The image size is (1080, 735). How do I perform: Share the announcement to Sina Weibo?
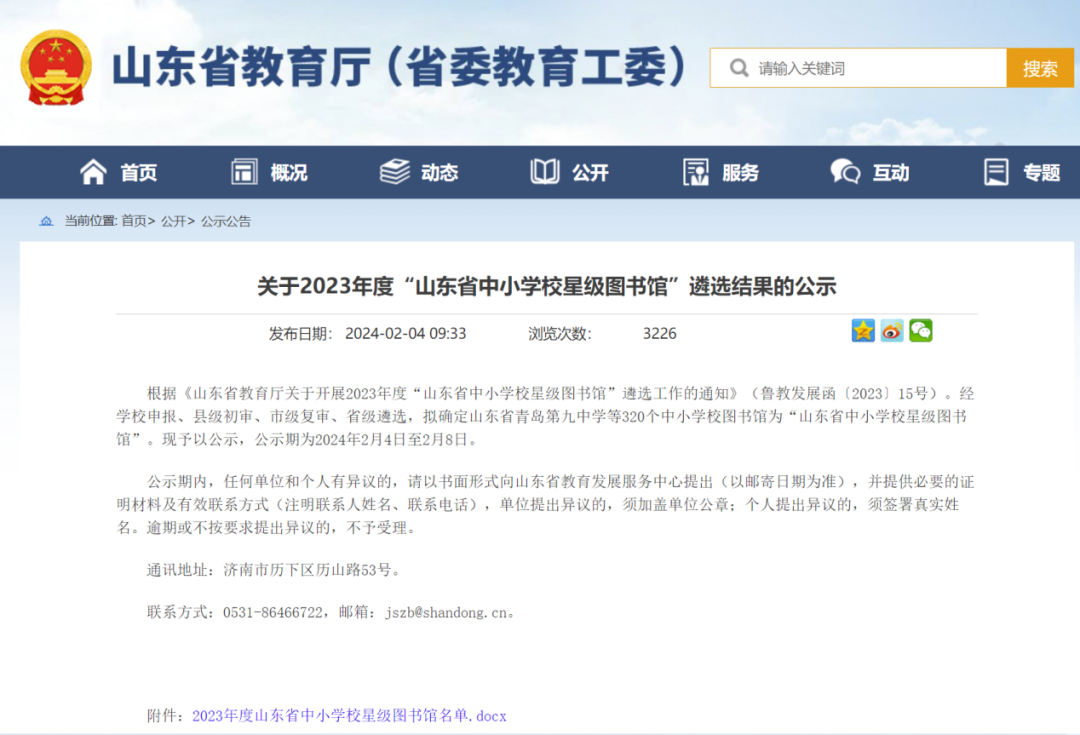click(x=891, y=331)
